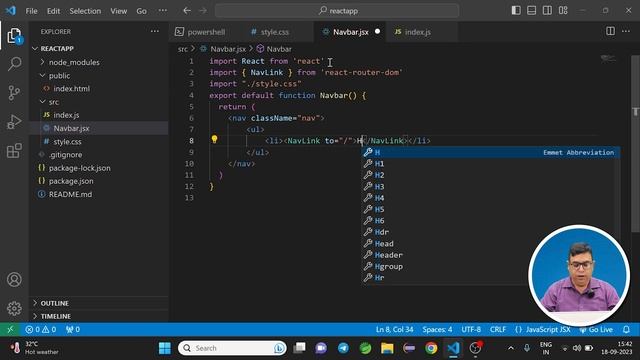This screenshot has height=360, width=640.
Task: Open .gitignore in the explorer
Action: [65, 155]
